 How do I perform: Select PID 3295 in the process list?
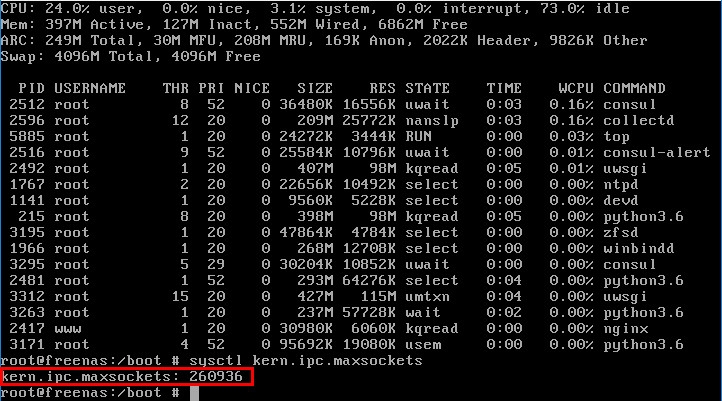pyautogui.click(x=27, y=264)
